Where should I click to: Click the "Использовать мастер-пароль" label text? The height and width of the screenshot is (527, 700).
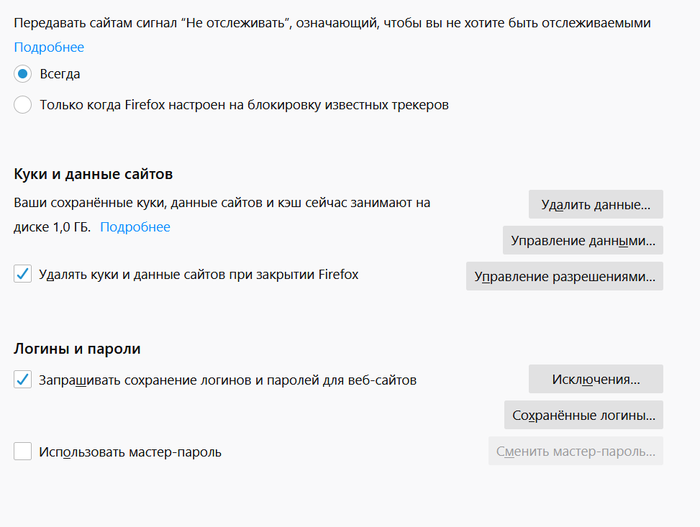[130, 452]
